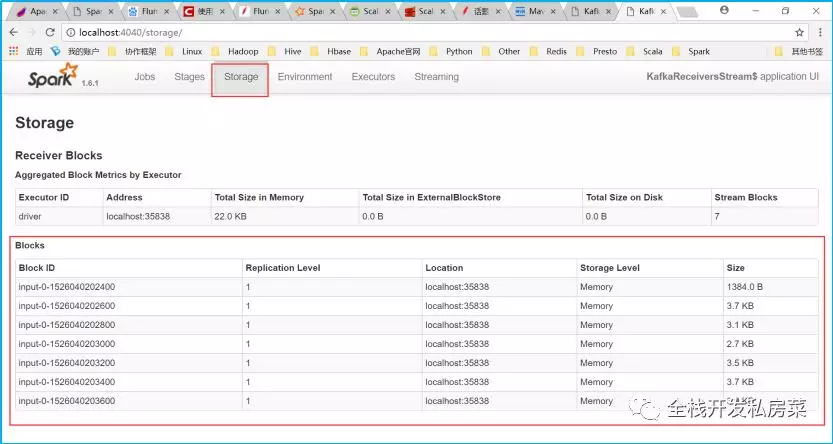Open the 我的账户 bookmark
This screenshot has width=833, height=444.
[x=75, y=52]
